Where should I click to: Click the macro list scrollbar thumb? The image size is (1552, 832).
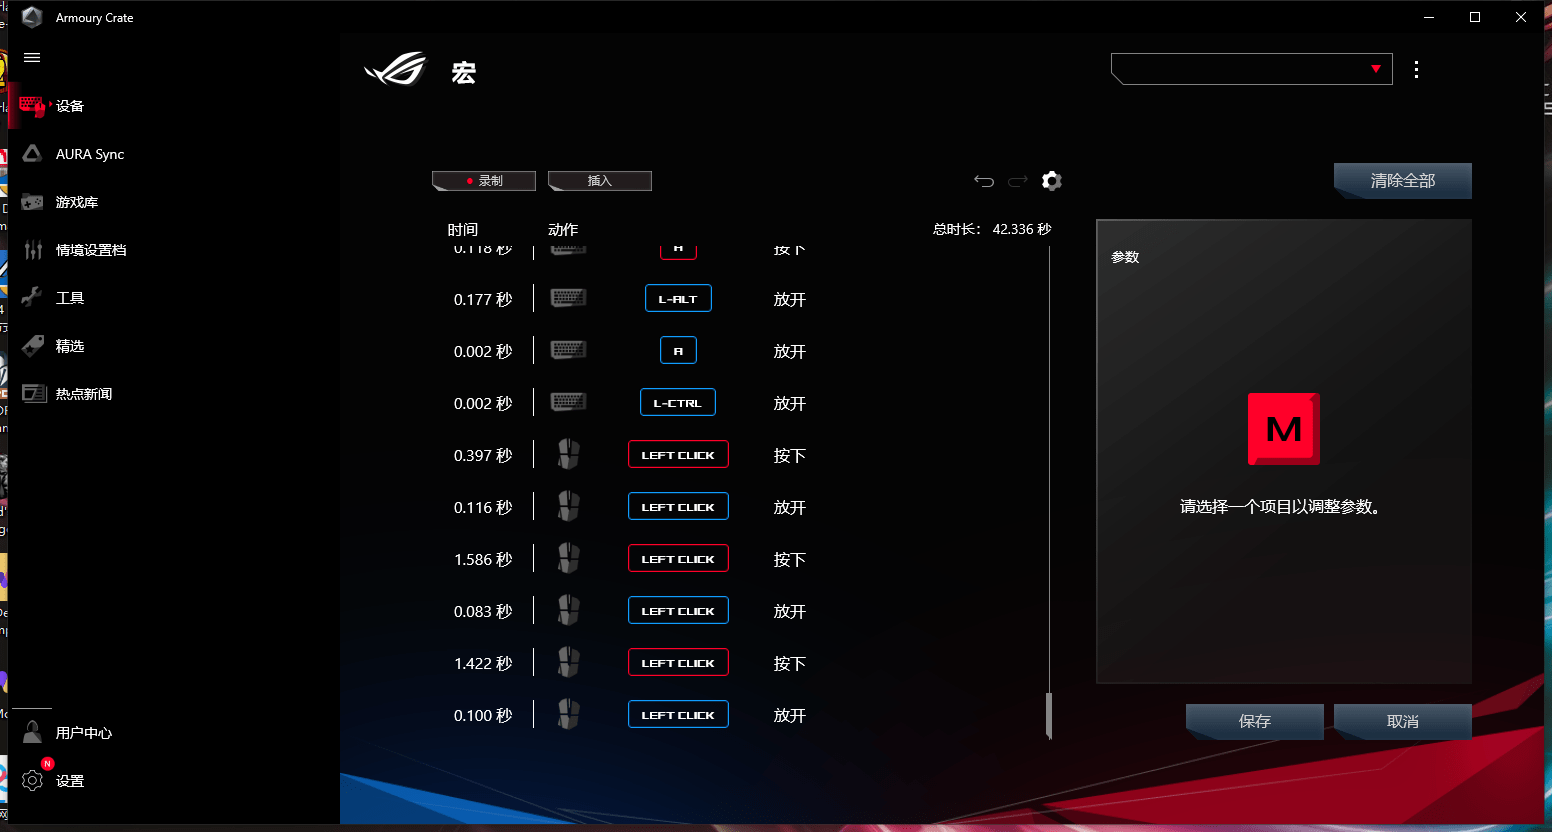[x=1048, y=715]
